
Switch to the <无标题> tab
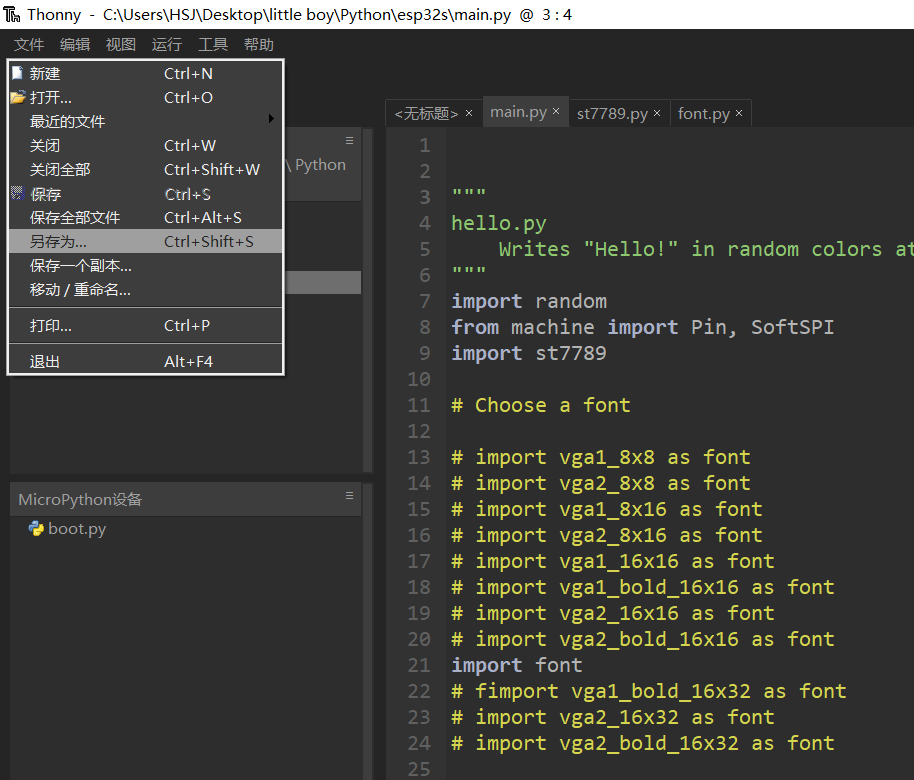click(x=427, y=113)
